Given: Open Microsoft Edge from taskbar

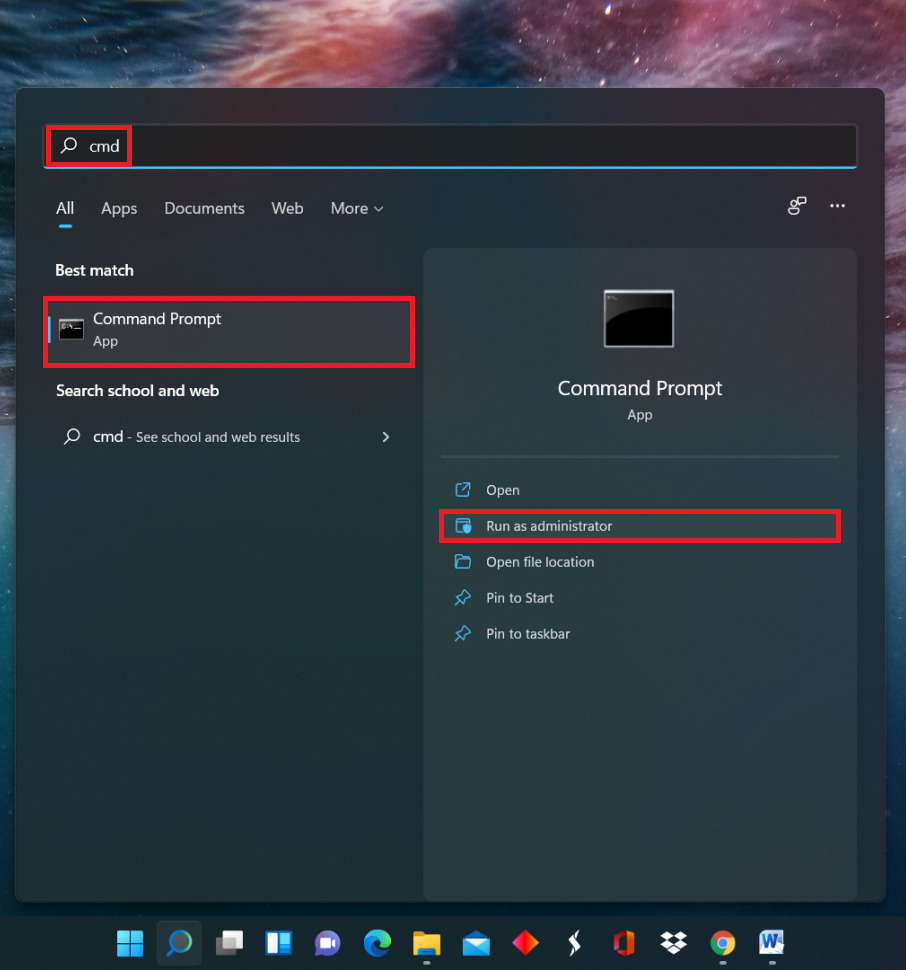Looking at the screenshot, I should pyautogui.click(x=377, y=943).
